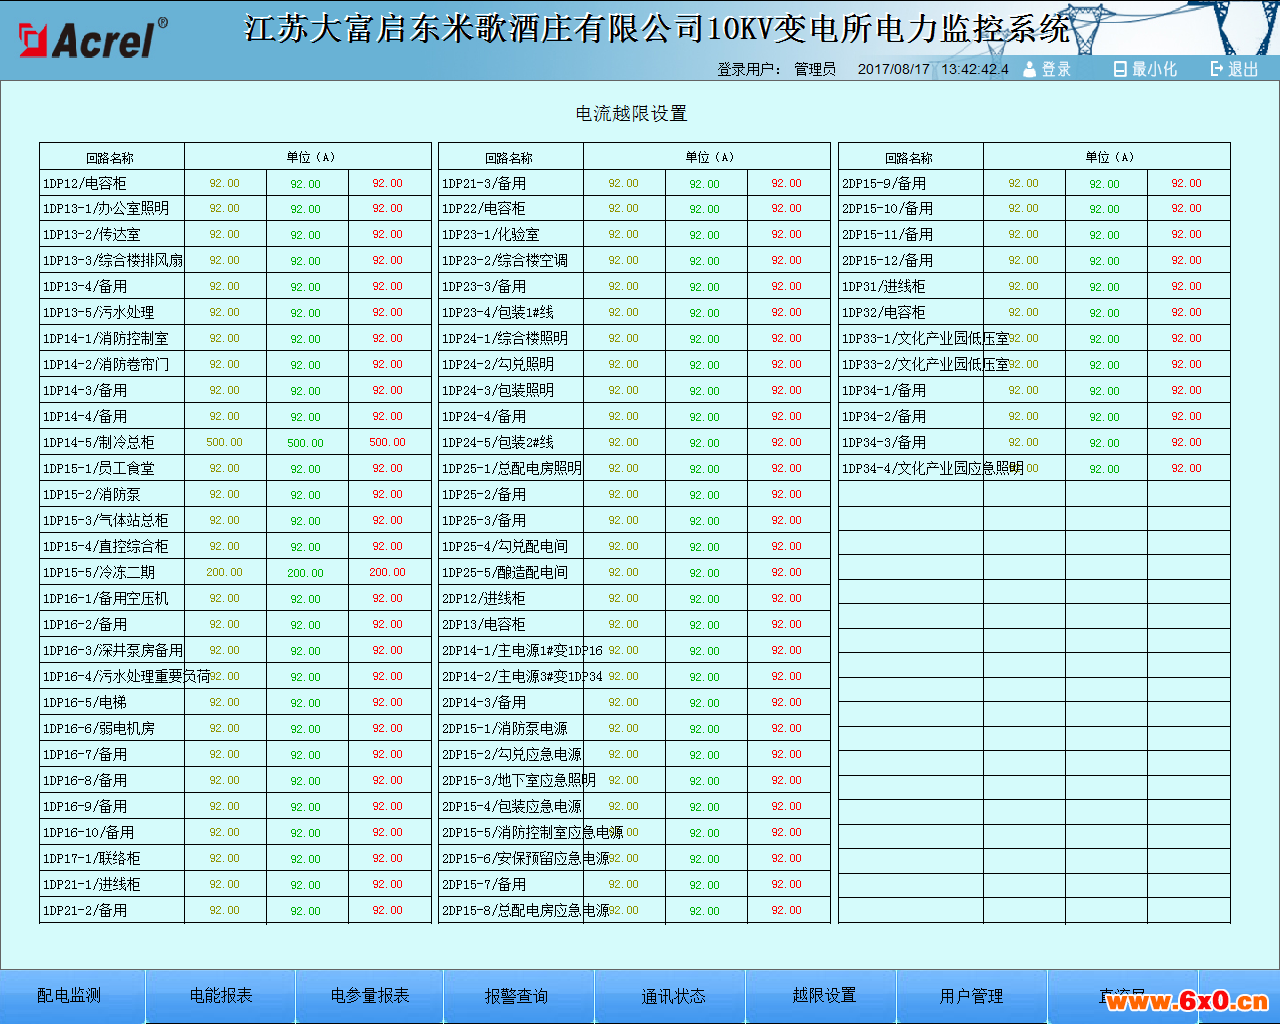
Task: Select row 1DP14-1/消防控制室
Action: 235,339
